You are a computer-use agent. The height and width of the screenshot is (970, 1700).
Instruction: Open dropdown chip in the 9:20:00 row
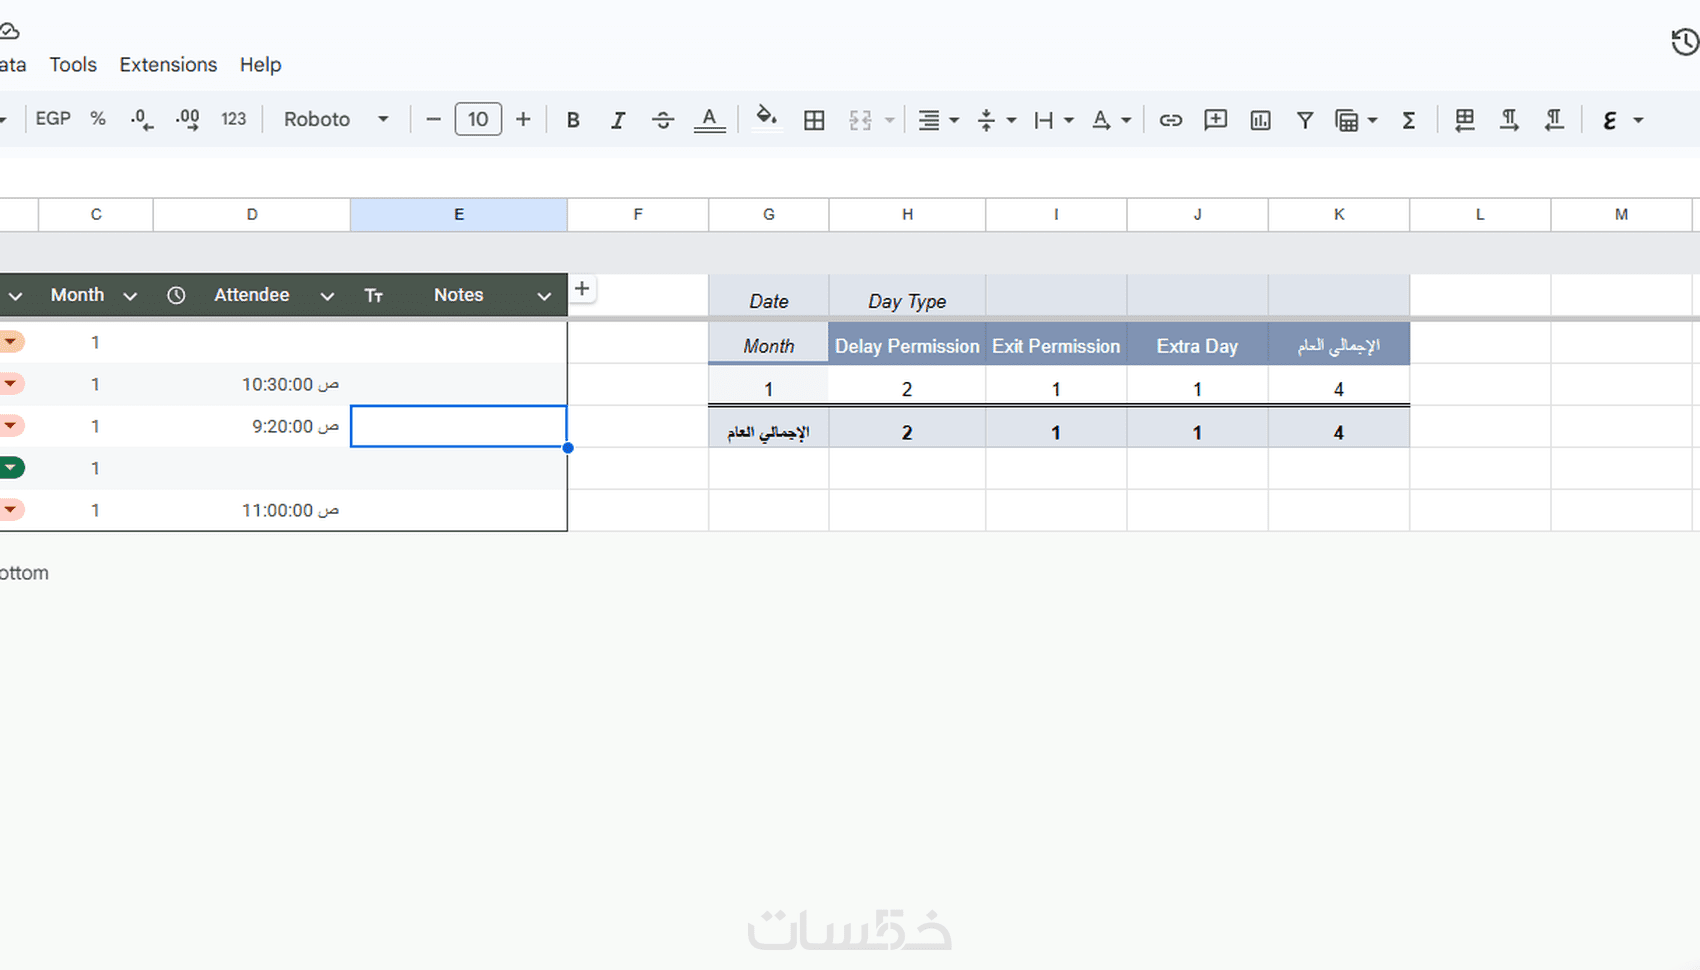click(x=11, y=425)
